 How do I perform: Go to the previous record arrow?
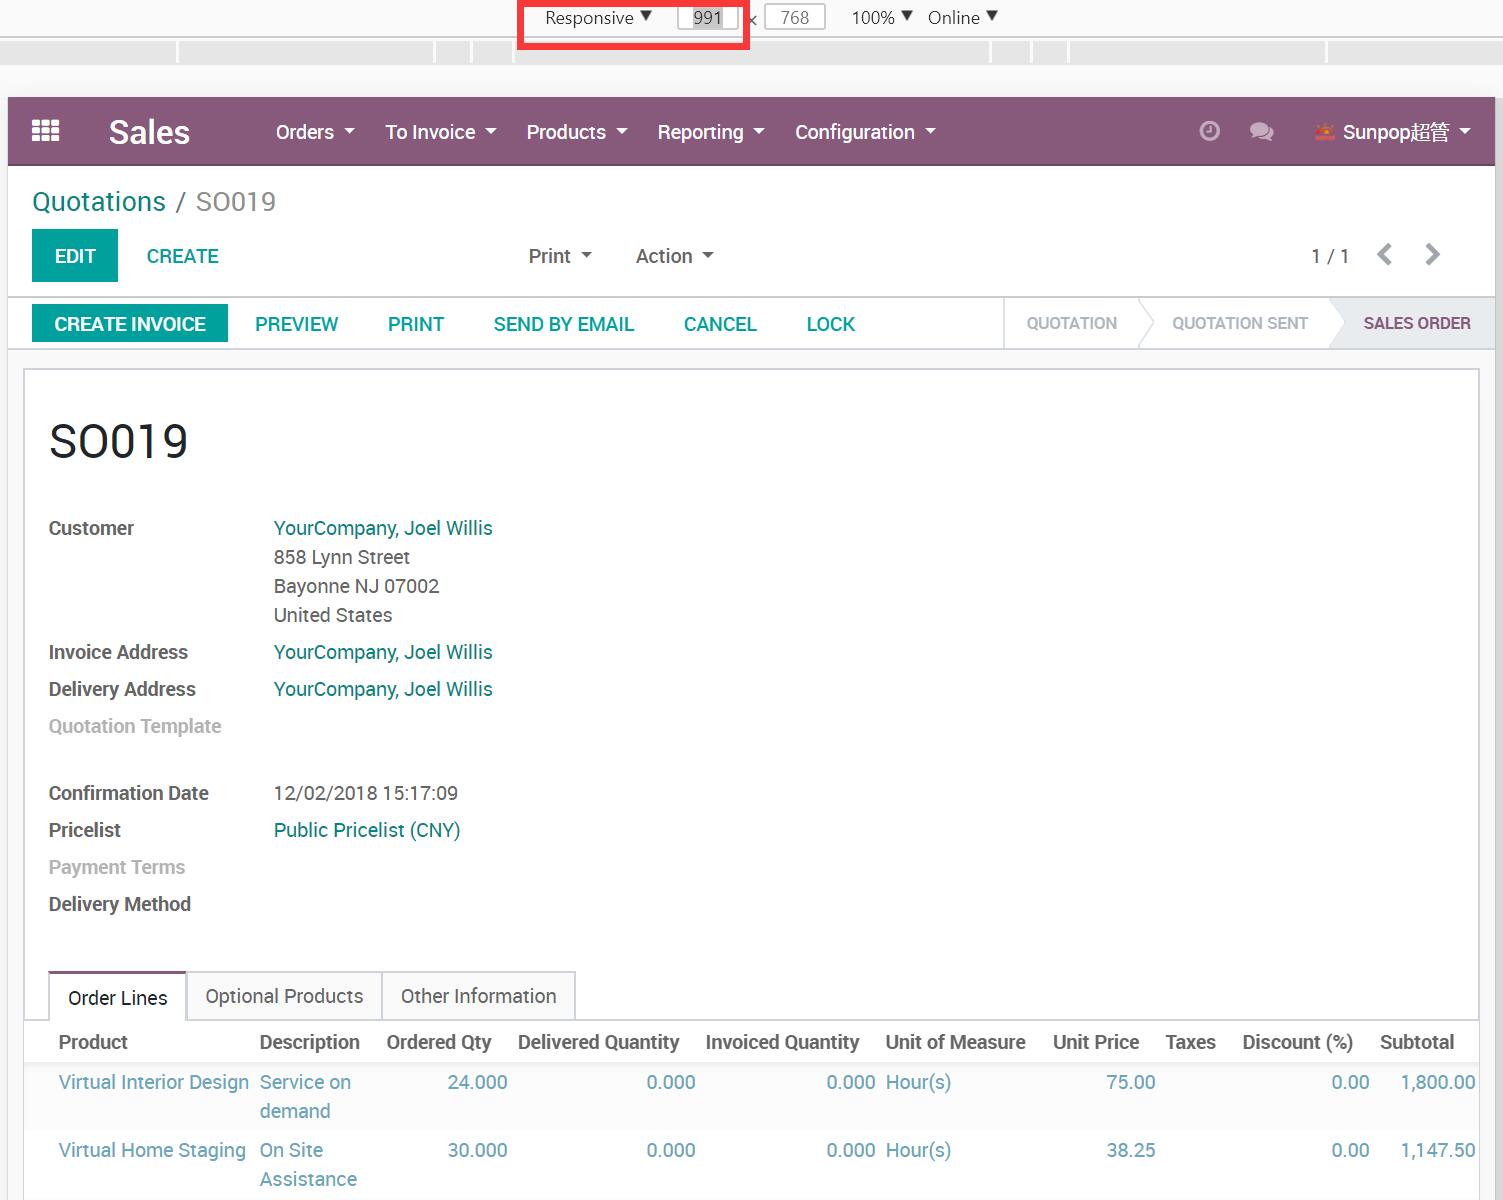coord(1384,255)
